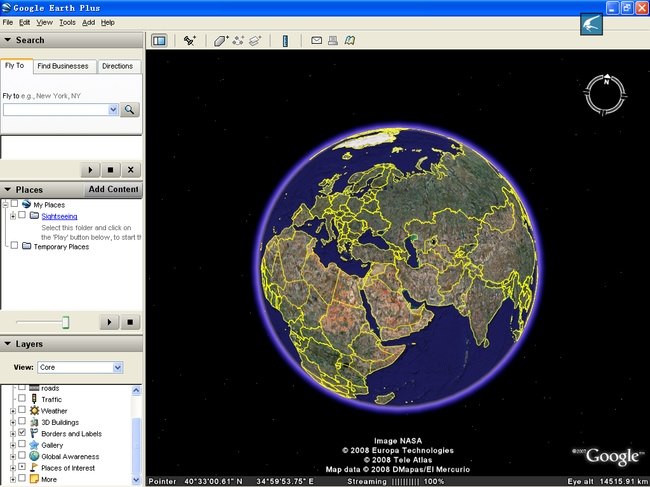Switch to Find Businesses tab
The height and width of the screenshot is (487, 650).
(63, 66)
